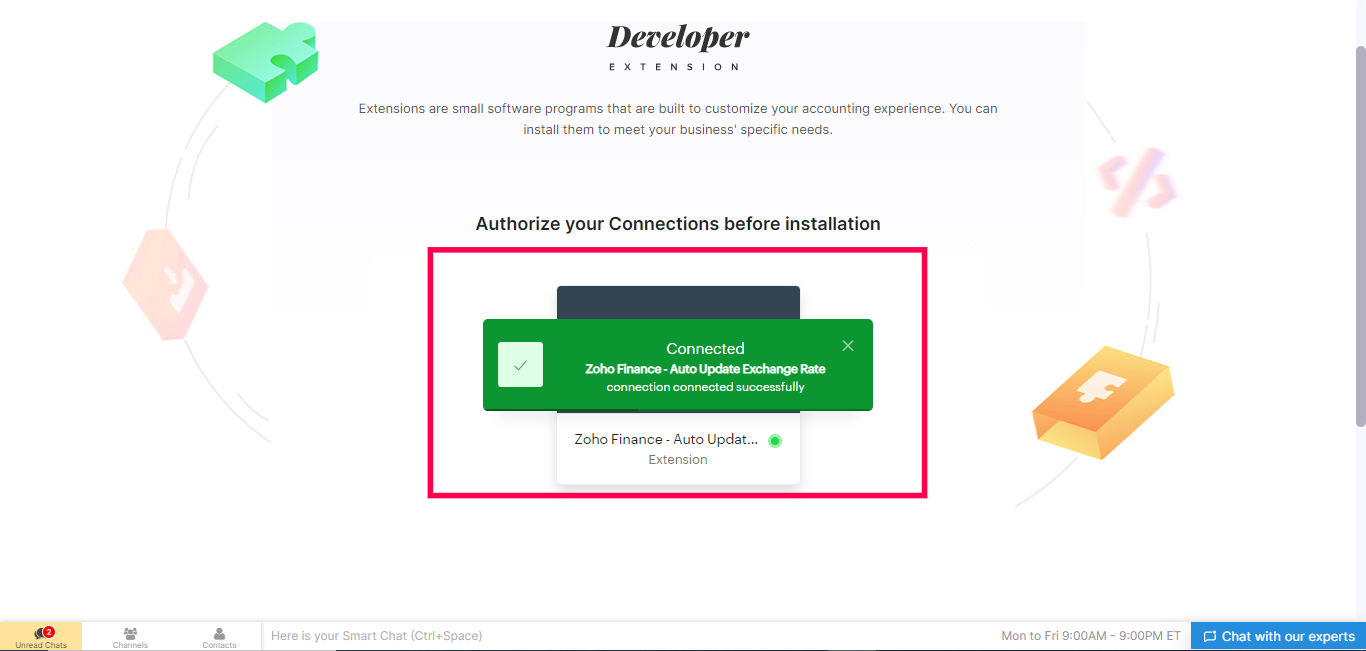Click the page vertical scrollbar
Image resolution: width=1366 pixels, height=651 pixels.
(x=1360, y=236)
